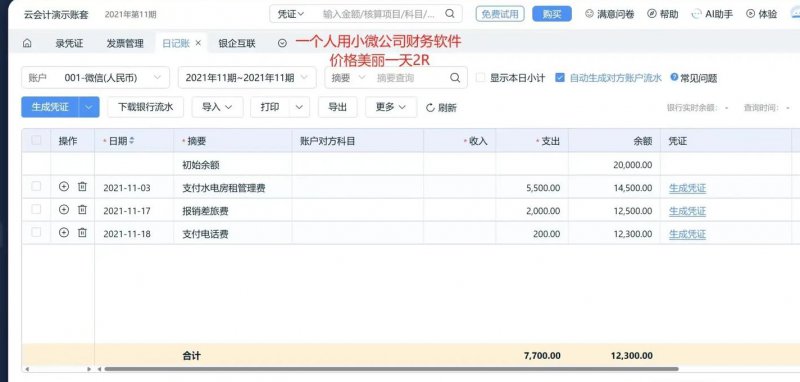
Task: Delete the 2021-11-17 entry
Action: pos(82,209)
